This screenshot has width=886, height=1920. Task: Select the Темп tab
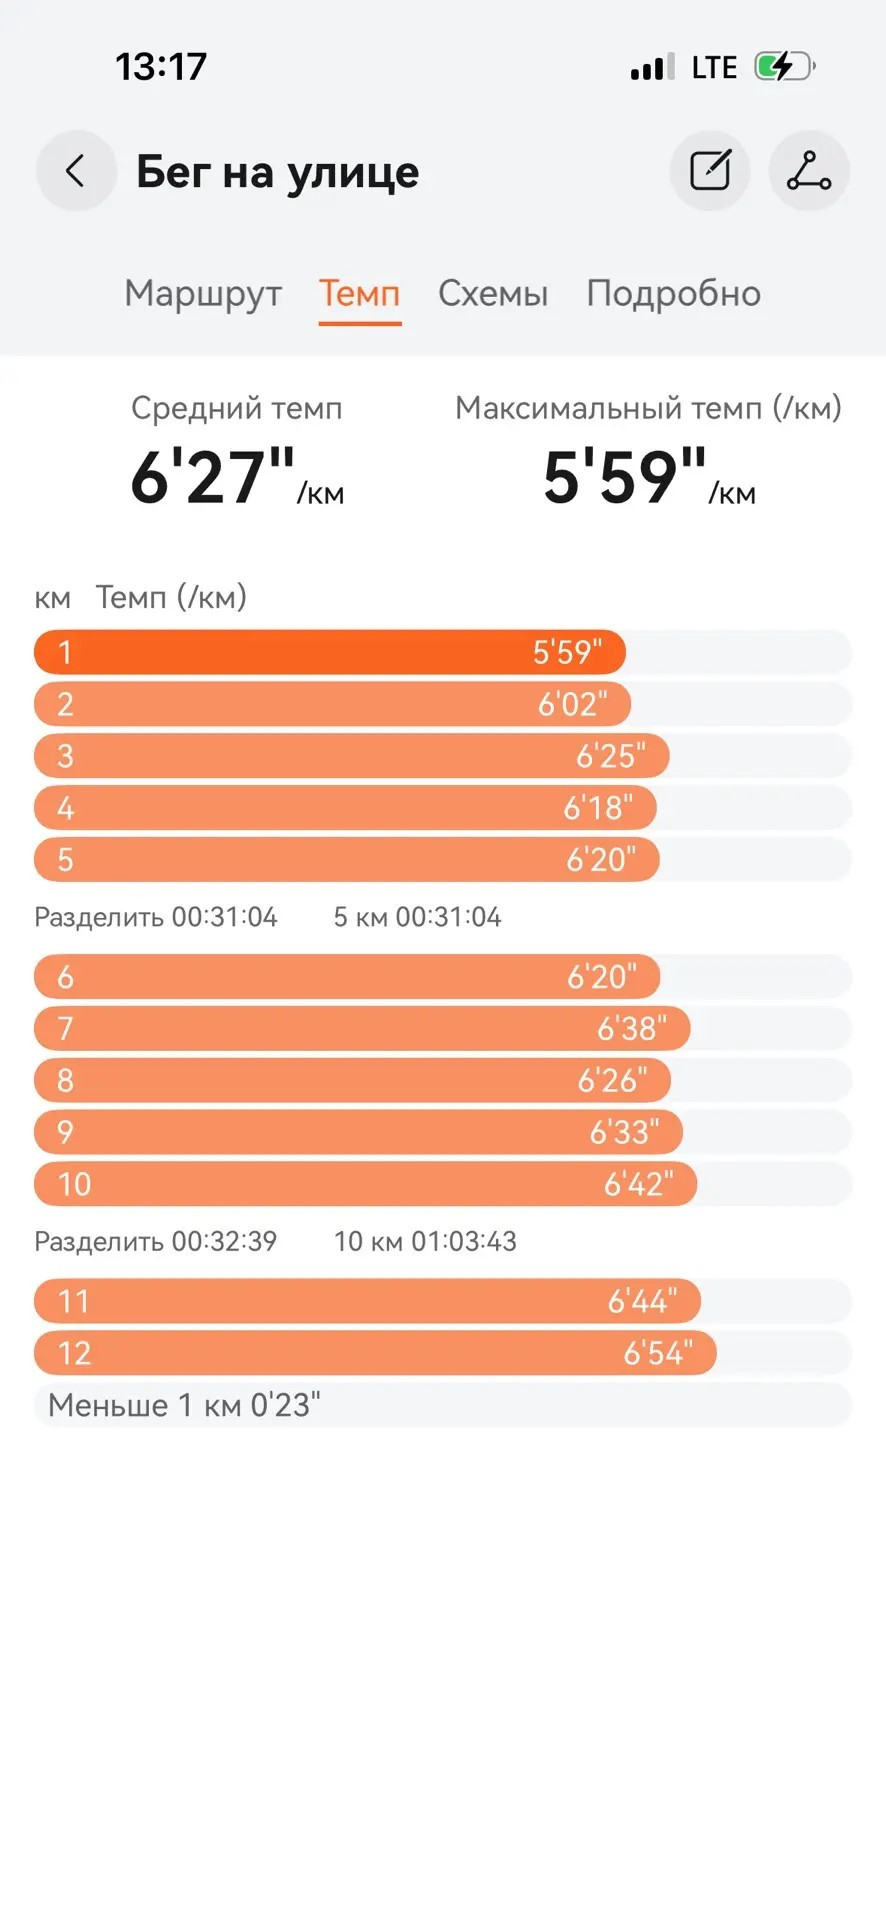click(x=360, y=294)
